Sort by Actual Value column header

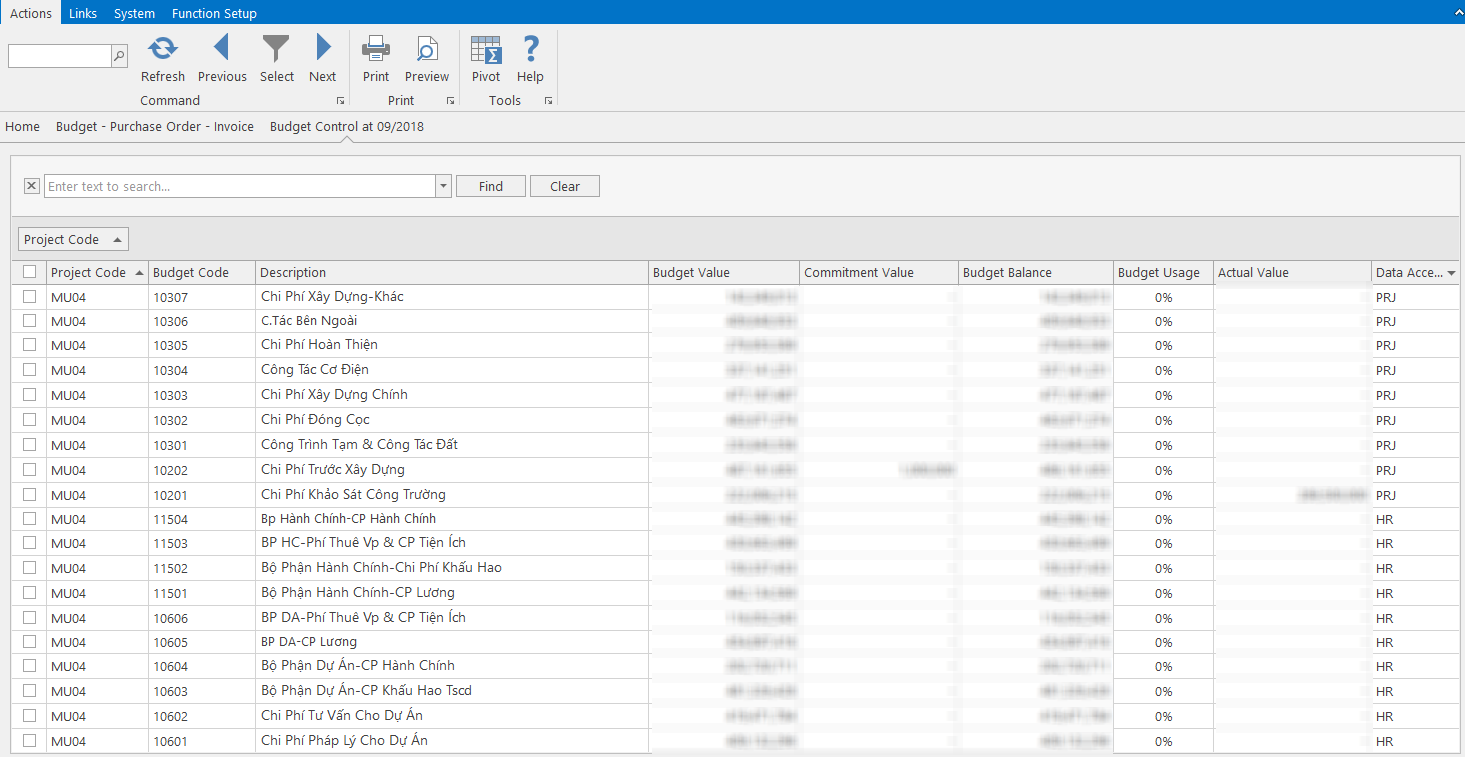[x=1292, y=272]
